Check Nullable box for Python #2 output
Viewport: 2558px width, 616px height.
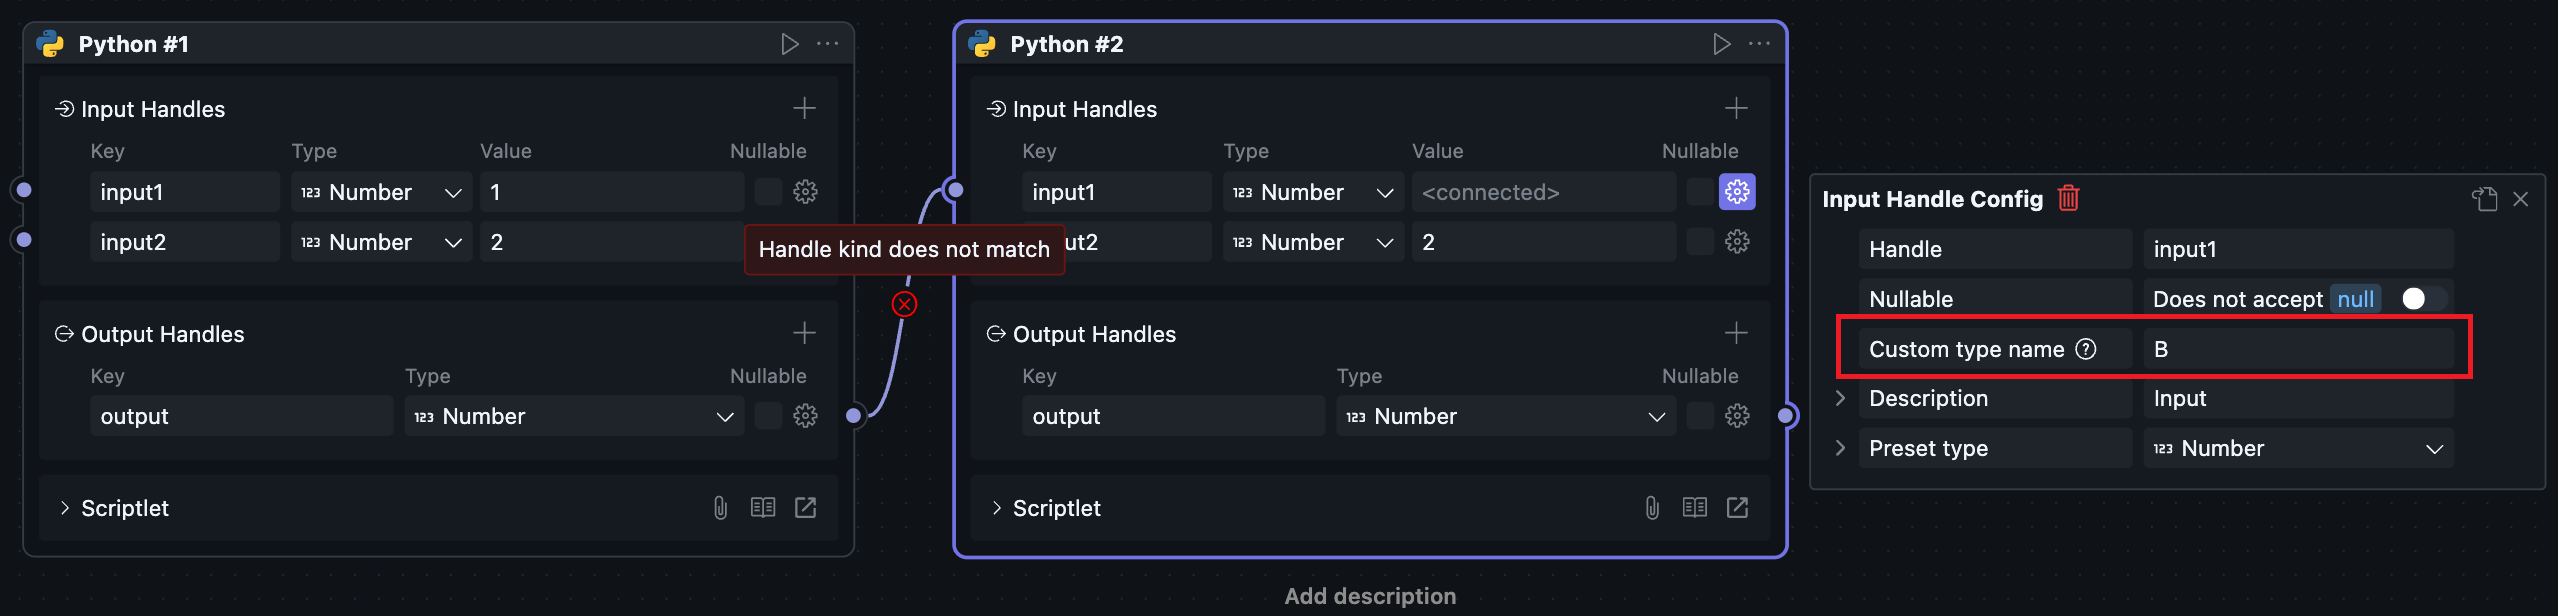point(1700,416)
